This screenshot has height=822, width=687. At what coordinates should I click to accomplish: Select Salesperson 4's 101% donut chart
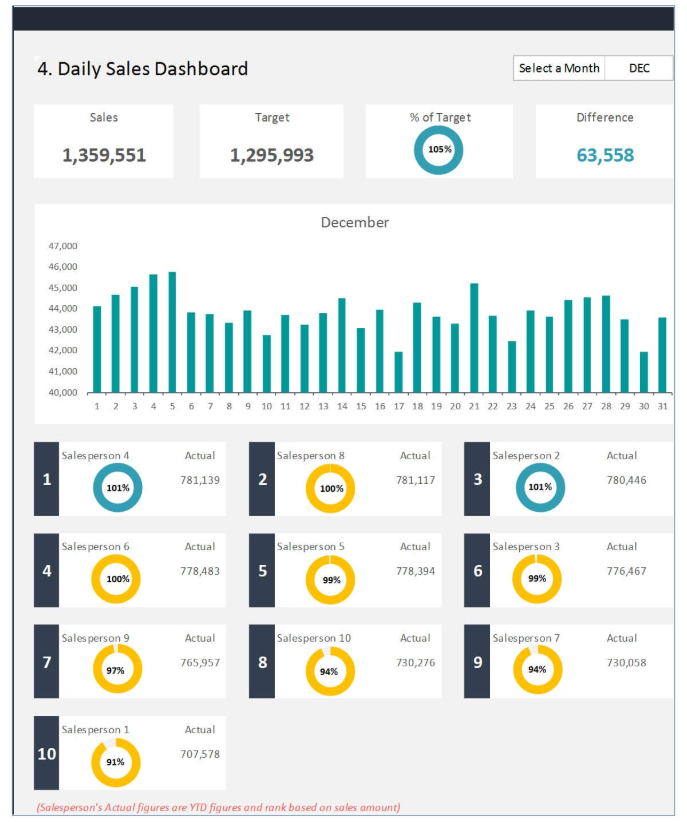117,489
